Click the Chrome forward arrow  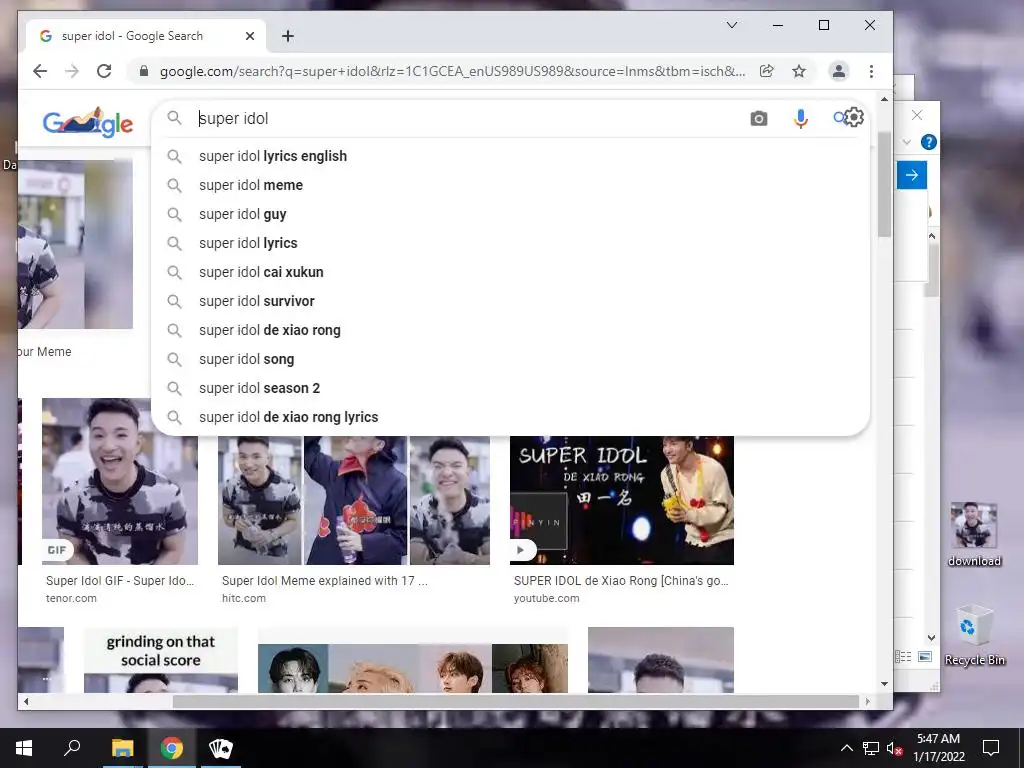[72, 71]
